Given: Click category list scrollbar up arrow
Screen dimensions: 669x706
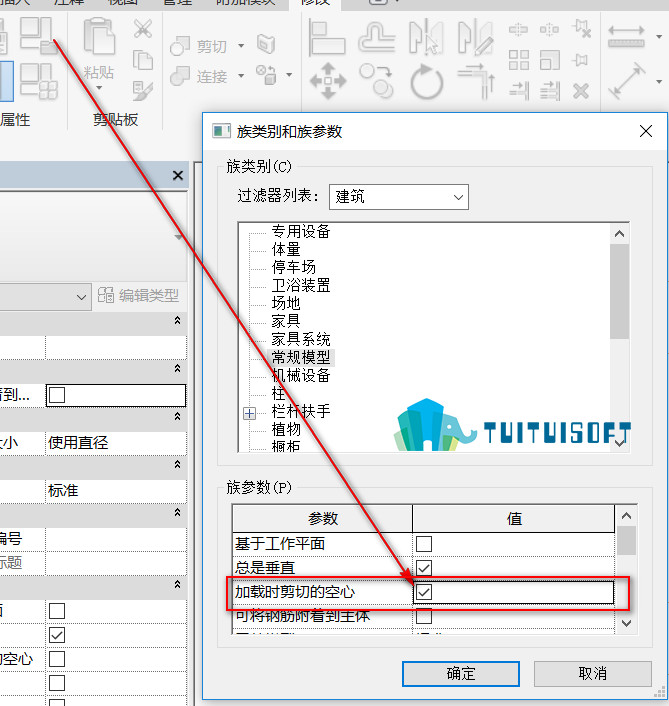Looking at the screenshot, I should 619,234.
